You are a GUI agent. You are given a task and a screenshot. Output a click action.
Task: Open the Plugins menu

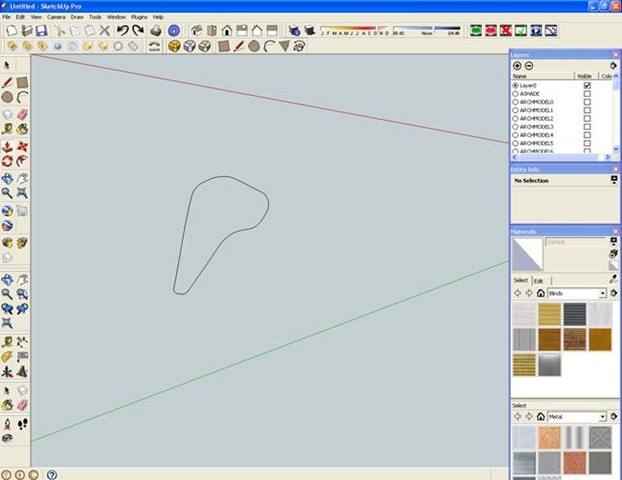coord(139,17)
